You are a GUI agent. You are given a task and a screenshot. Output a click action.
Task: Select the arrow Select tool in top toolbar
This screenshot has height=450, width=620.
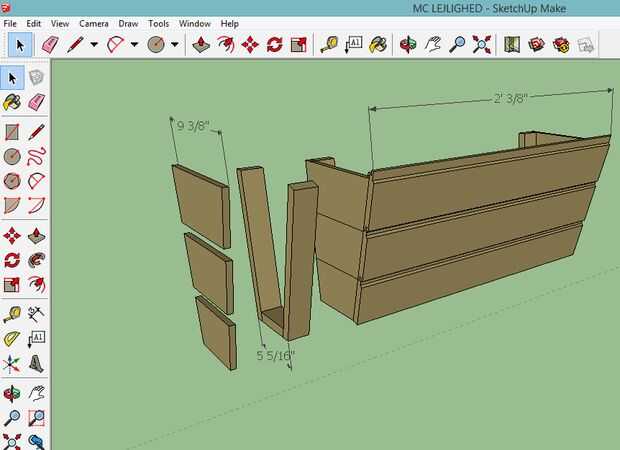click(x=20, y=45)
